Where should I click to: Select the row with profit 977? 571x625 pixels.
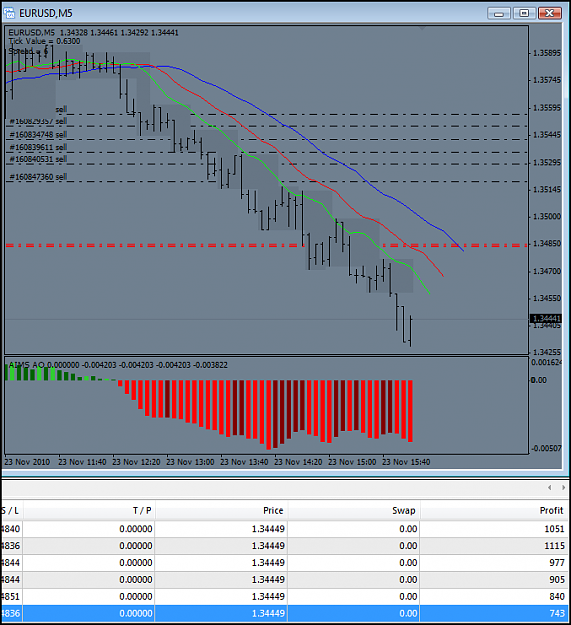pos(285,563)
